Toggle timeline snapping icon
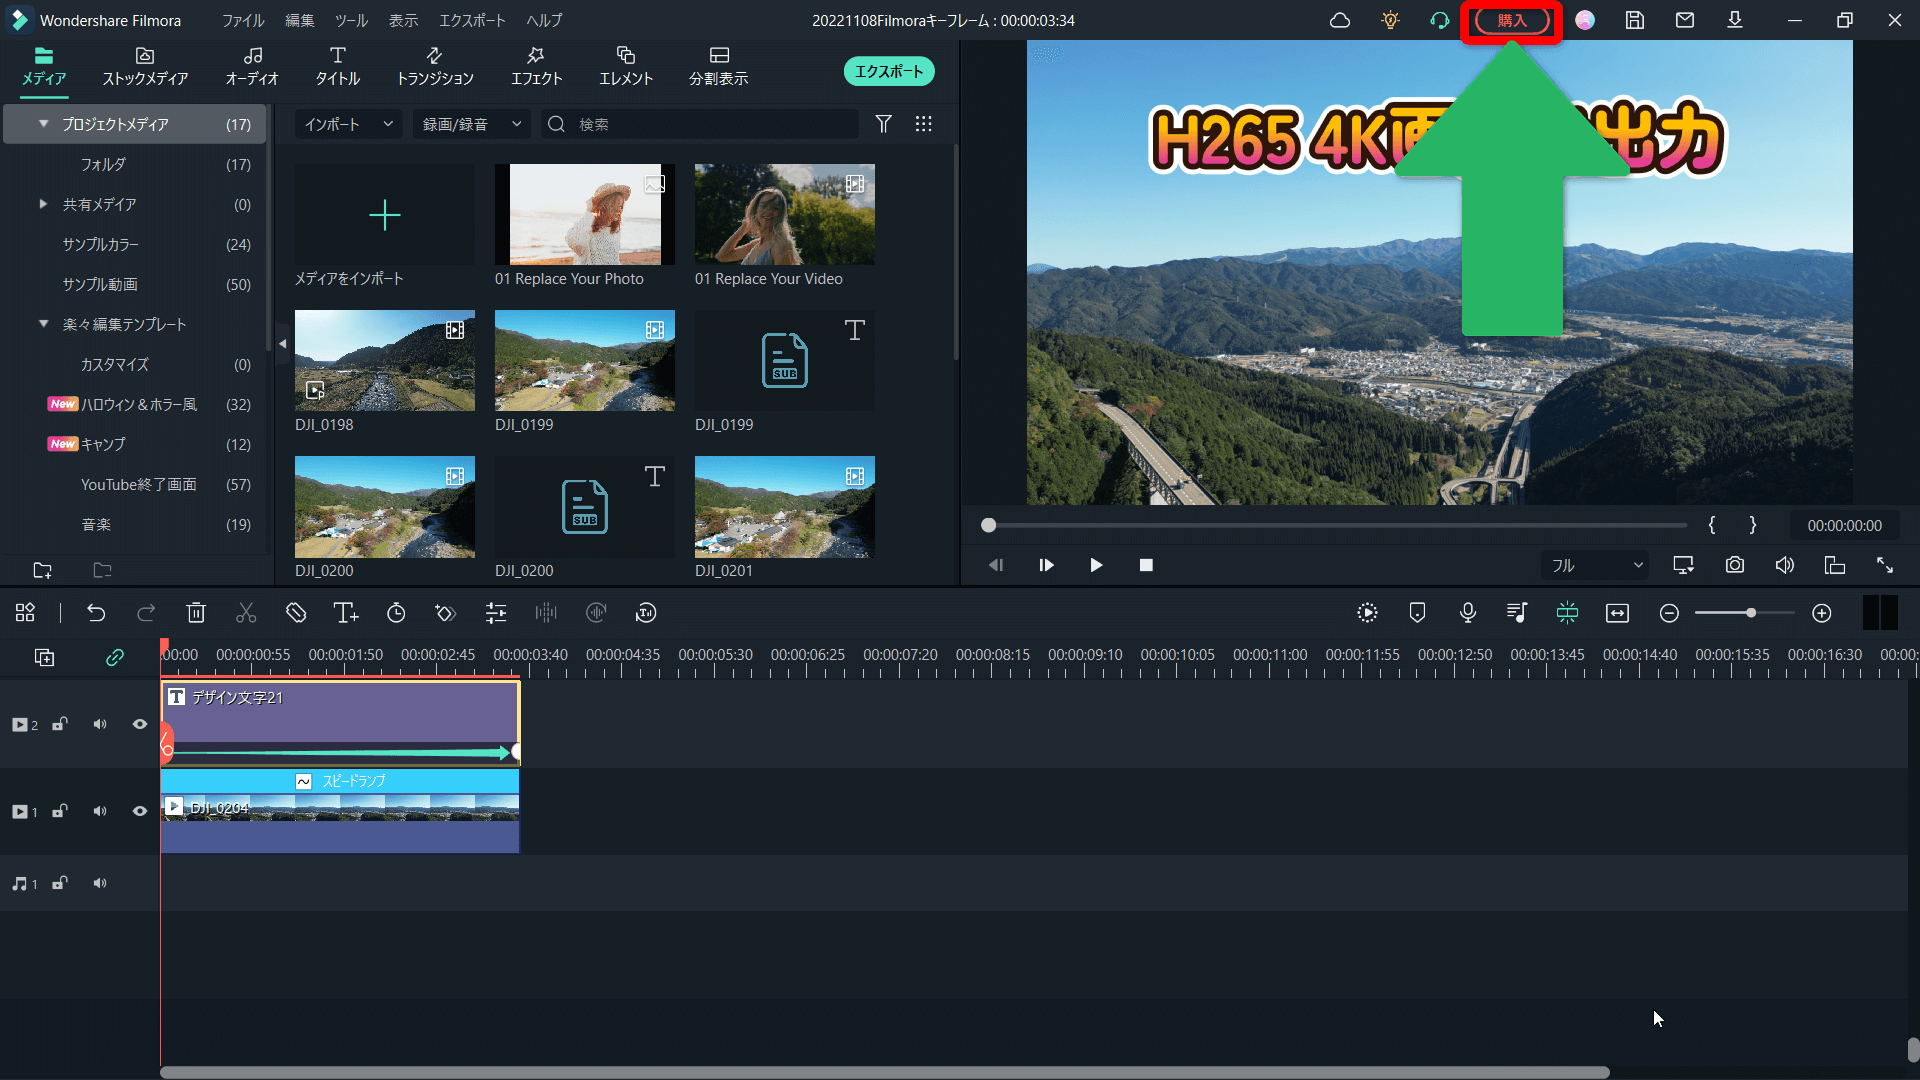Viewport: 1920px width, 1080px height. tap(1567, 613)
